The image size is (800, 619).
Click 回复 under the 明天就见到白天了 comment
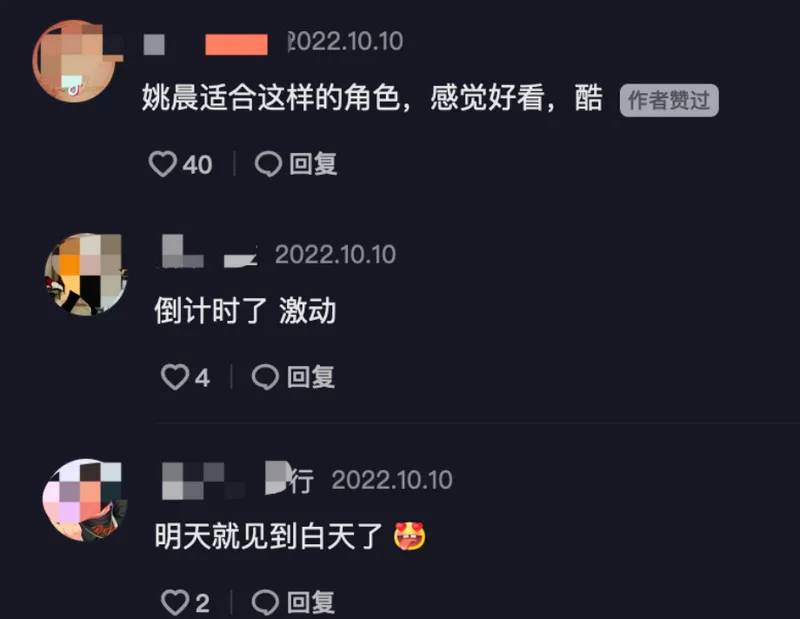coord(311,603)
